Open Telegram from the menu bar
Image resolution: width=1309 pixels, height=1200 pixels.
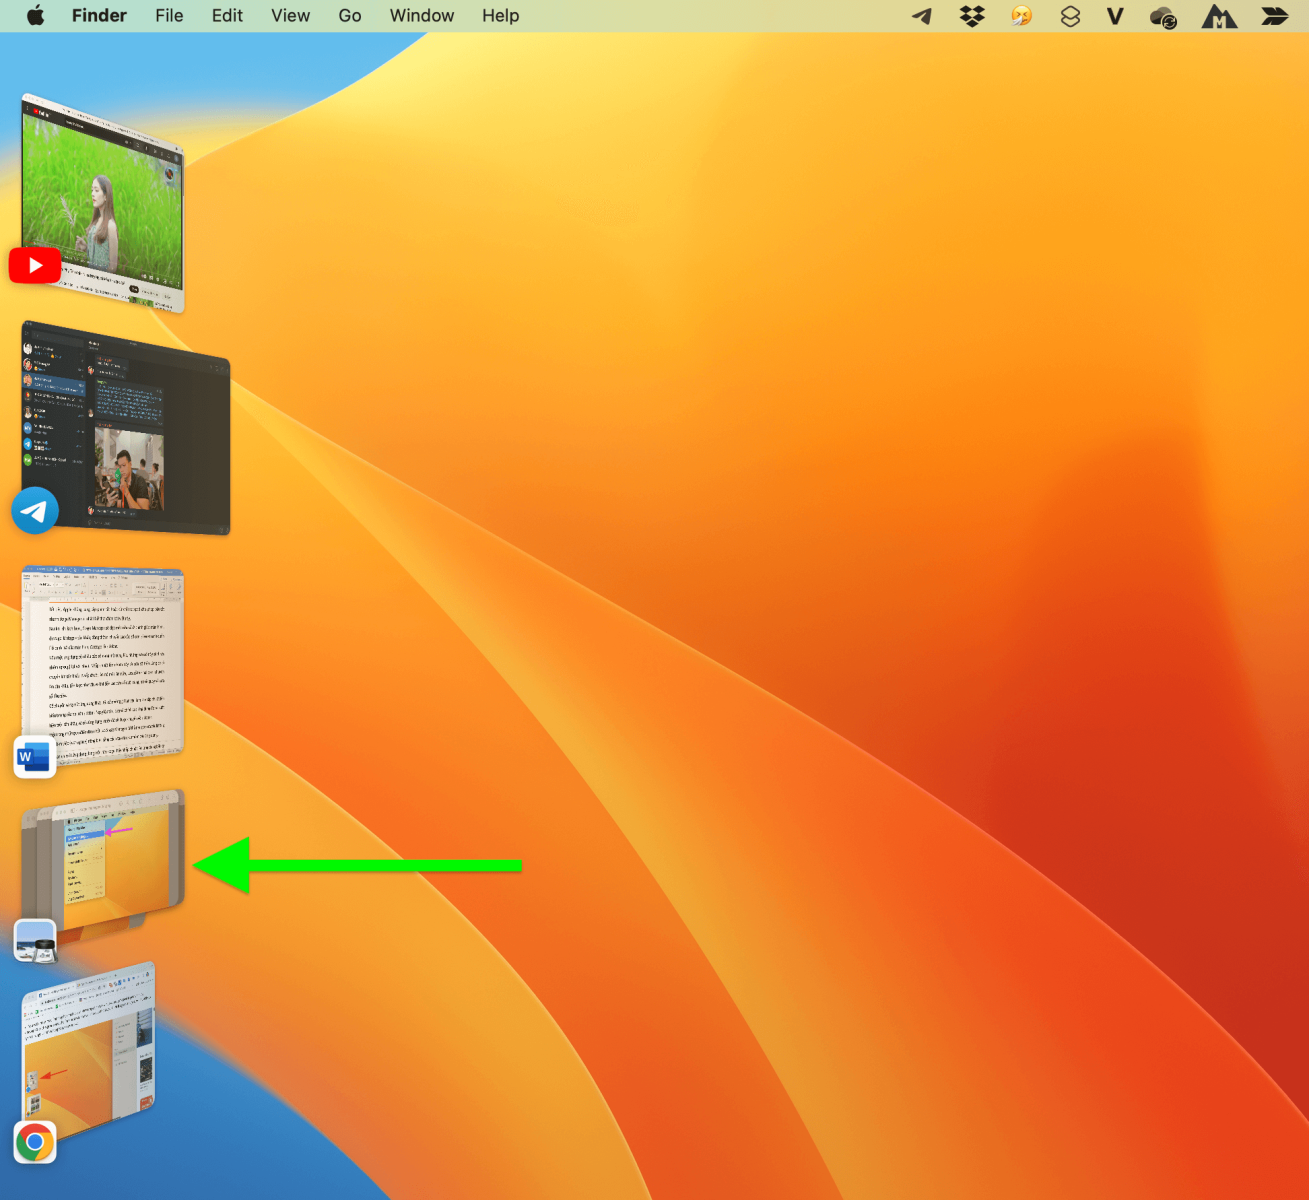(920, 15)
